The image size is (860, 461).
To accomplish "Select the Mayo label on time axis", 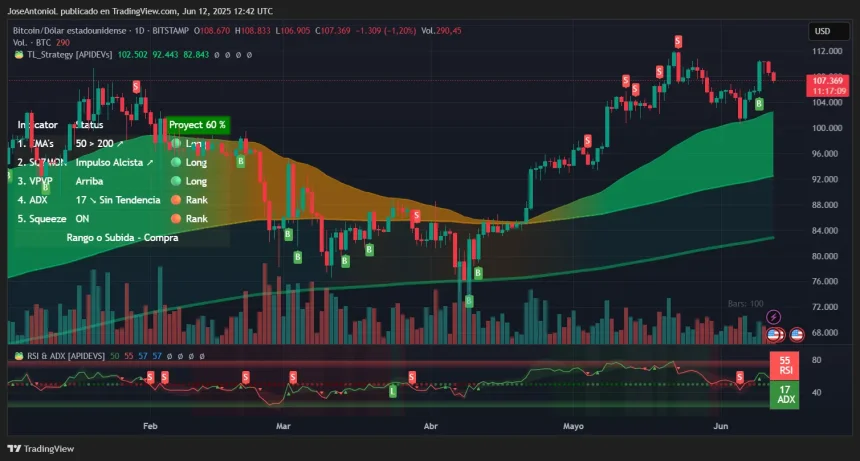I will pyautogui.click(x=573, y=426).
